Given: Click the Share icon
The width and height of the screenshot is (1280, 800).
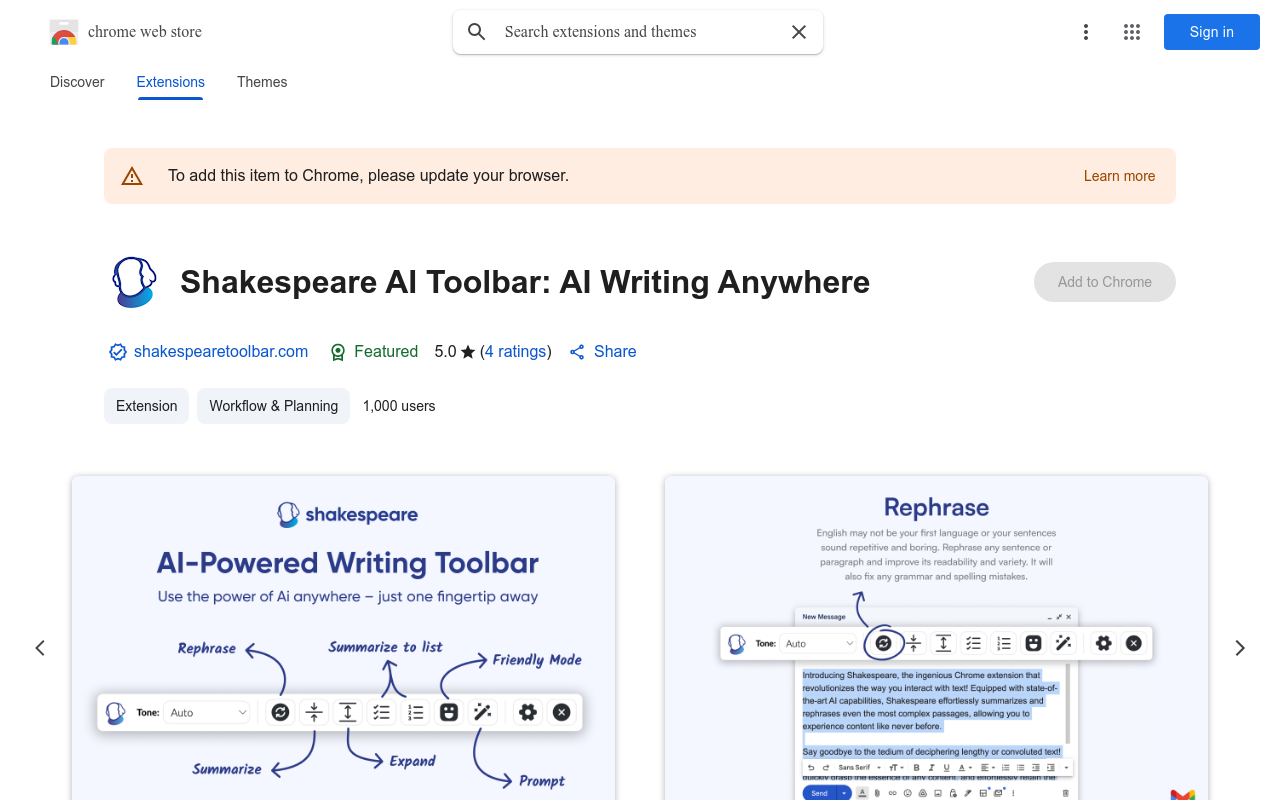Looking at the screenshot, I should pyautogui.click(x=577, y=352).
